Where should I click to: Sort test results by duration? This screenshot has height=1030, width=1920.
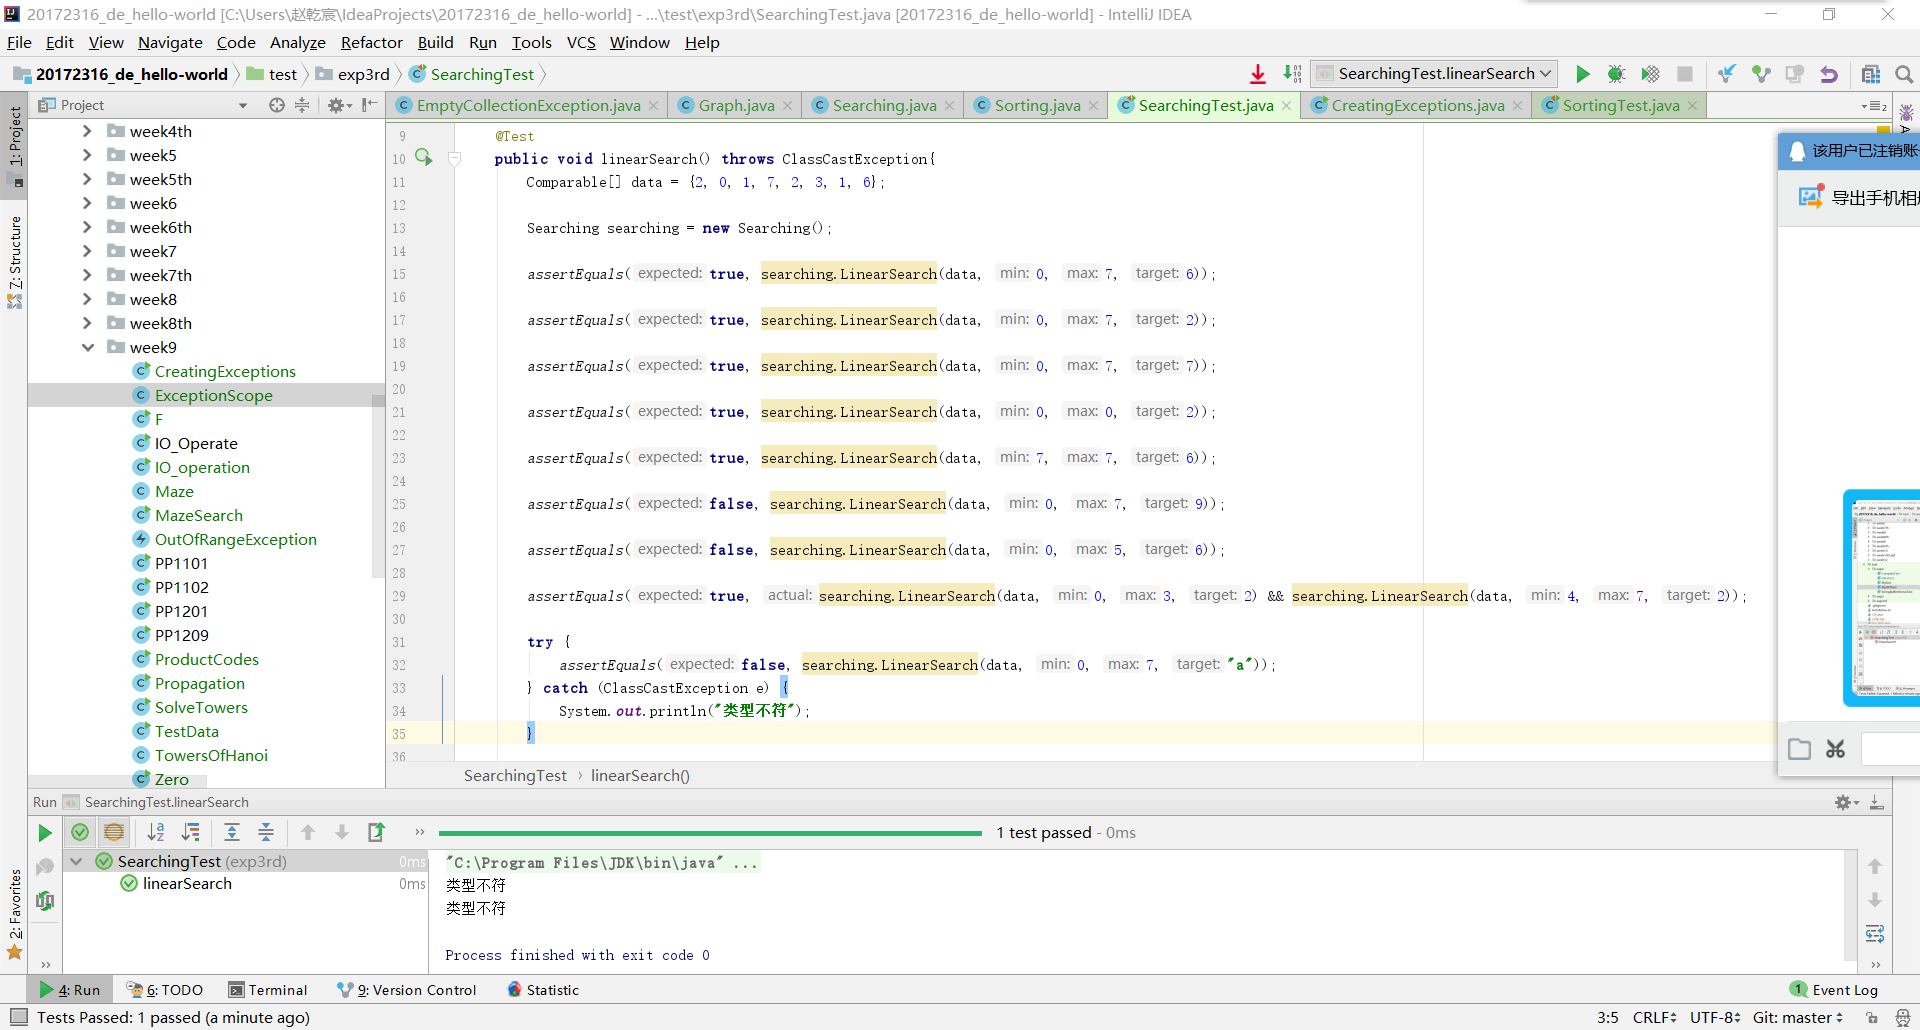coord(190,832)
